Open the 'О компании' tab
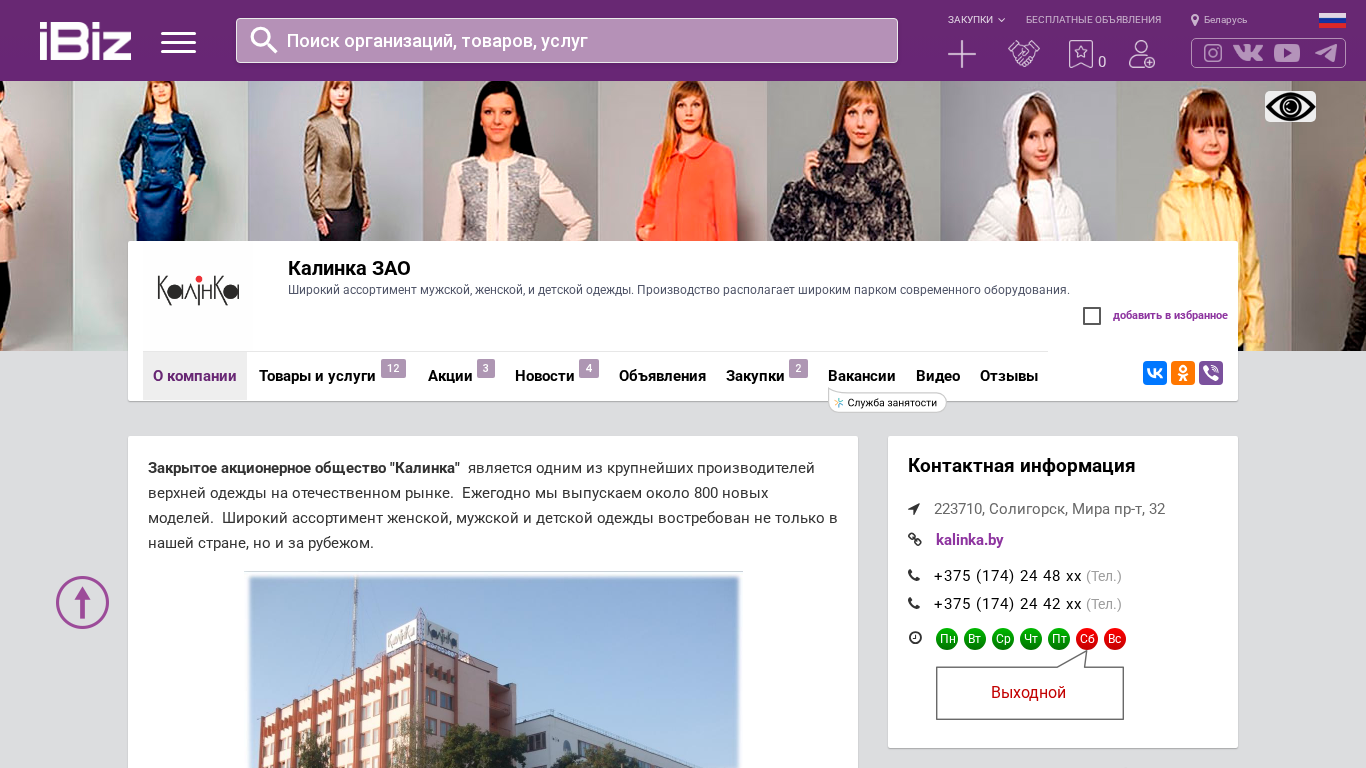The width and height of the screenshot is (1366, 768). tap(195, 376)
